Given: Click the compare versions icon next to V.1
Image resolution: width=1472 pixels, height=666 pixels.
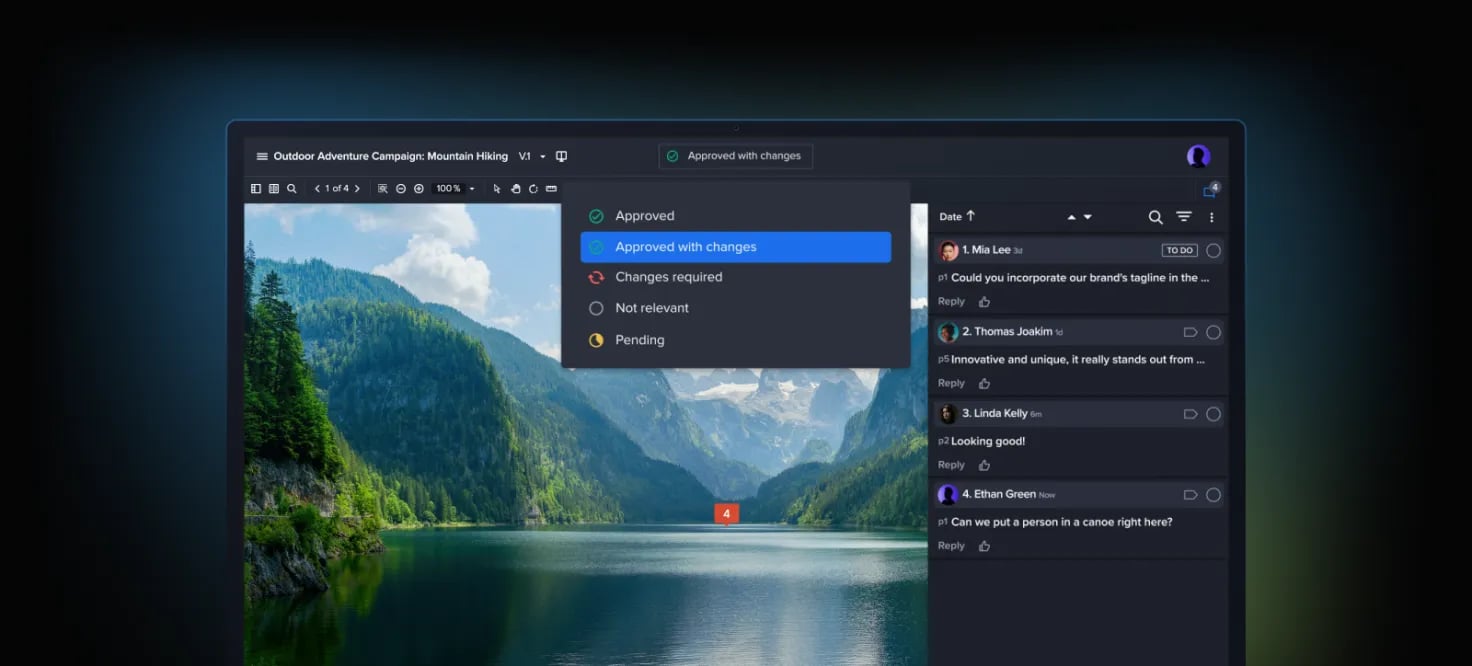Looking at the screenshot, I should (x=561, y=156).
